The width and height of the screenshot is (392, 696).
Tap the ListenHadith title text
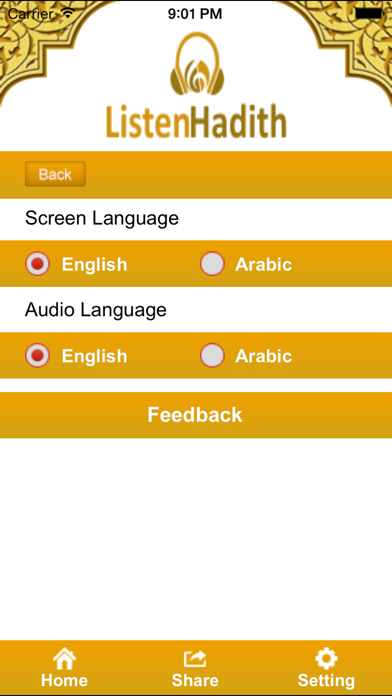(196, 121)
